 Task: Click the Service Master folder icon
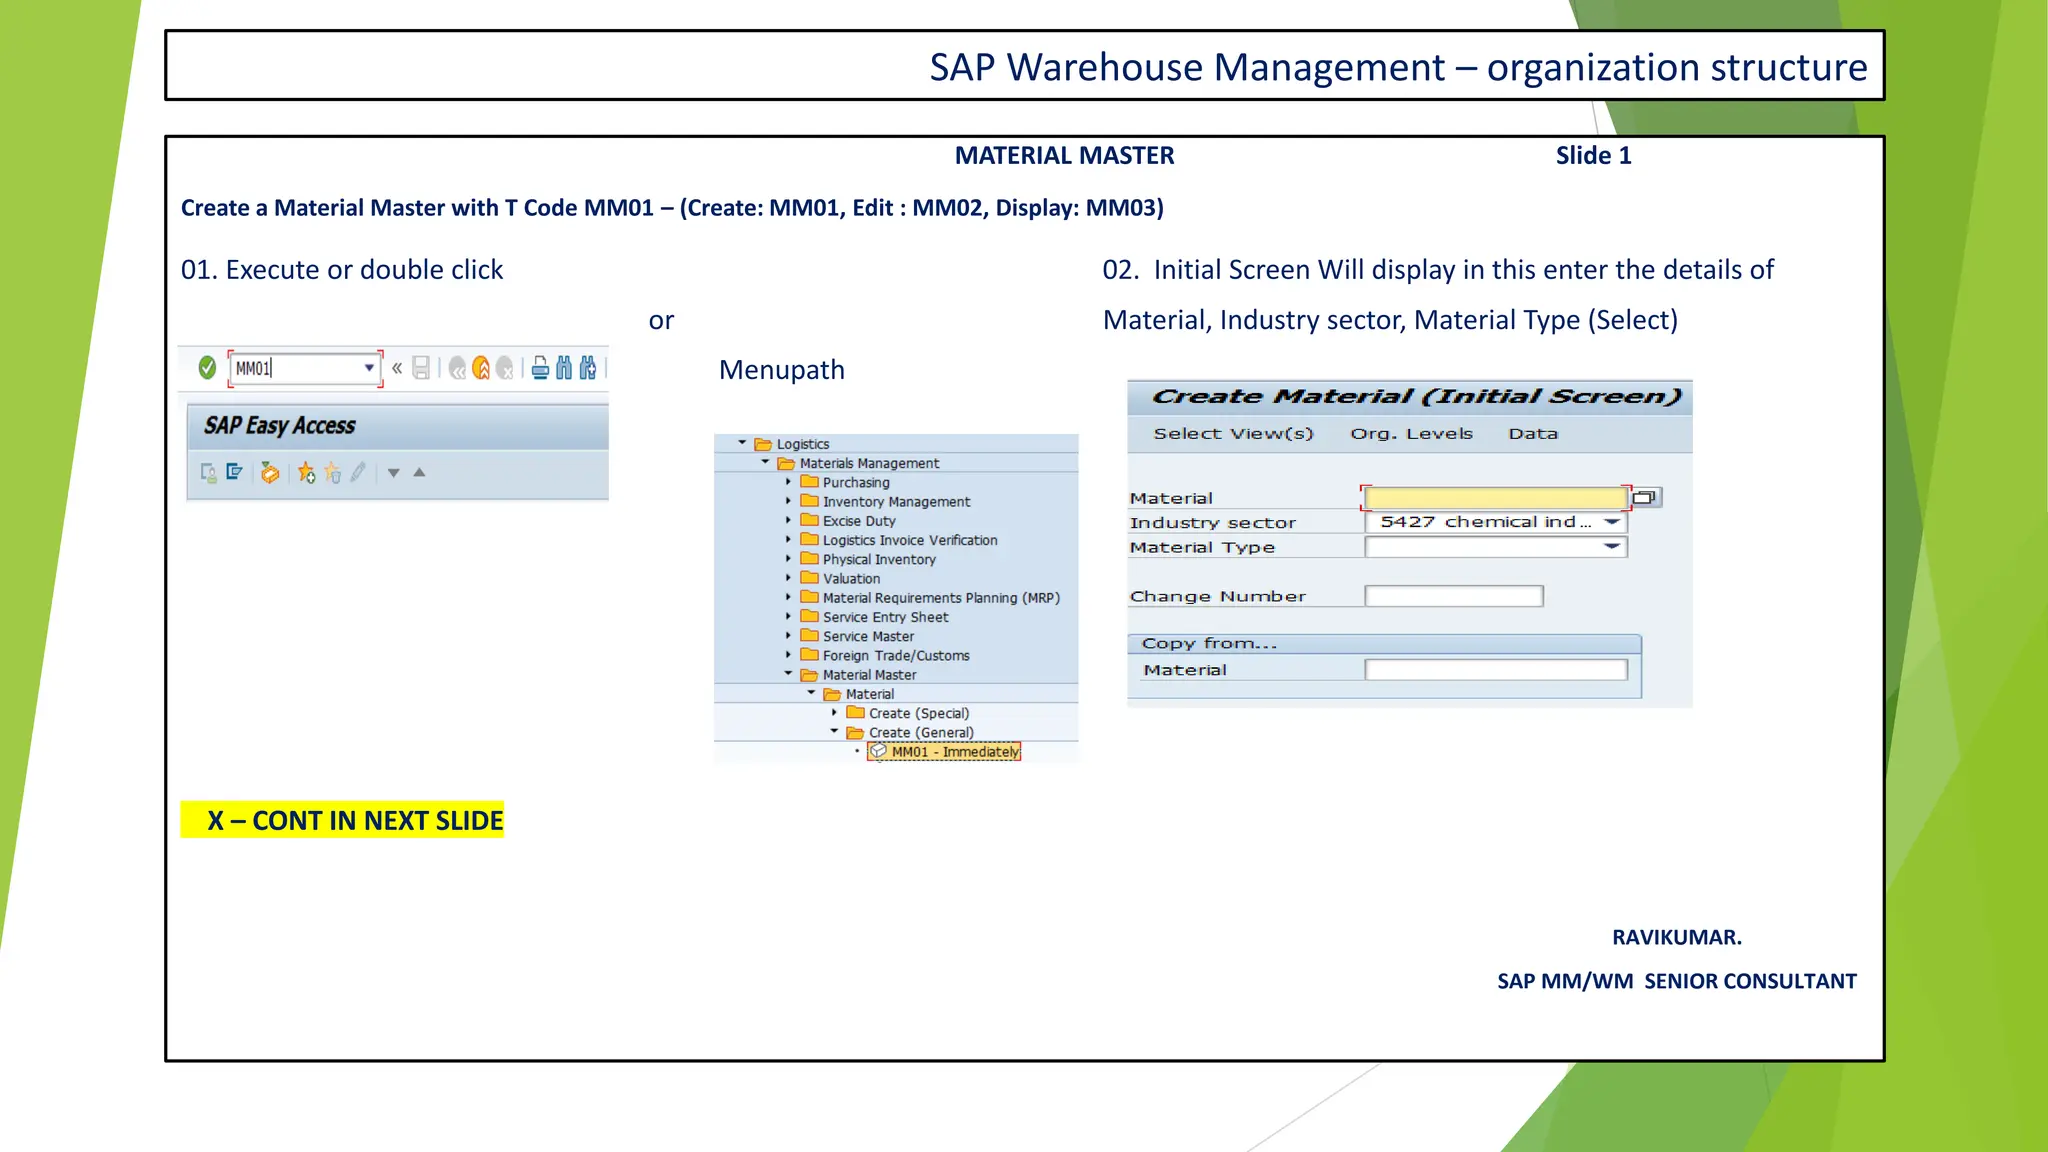(x=810, y=636)
